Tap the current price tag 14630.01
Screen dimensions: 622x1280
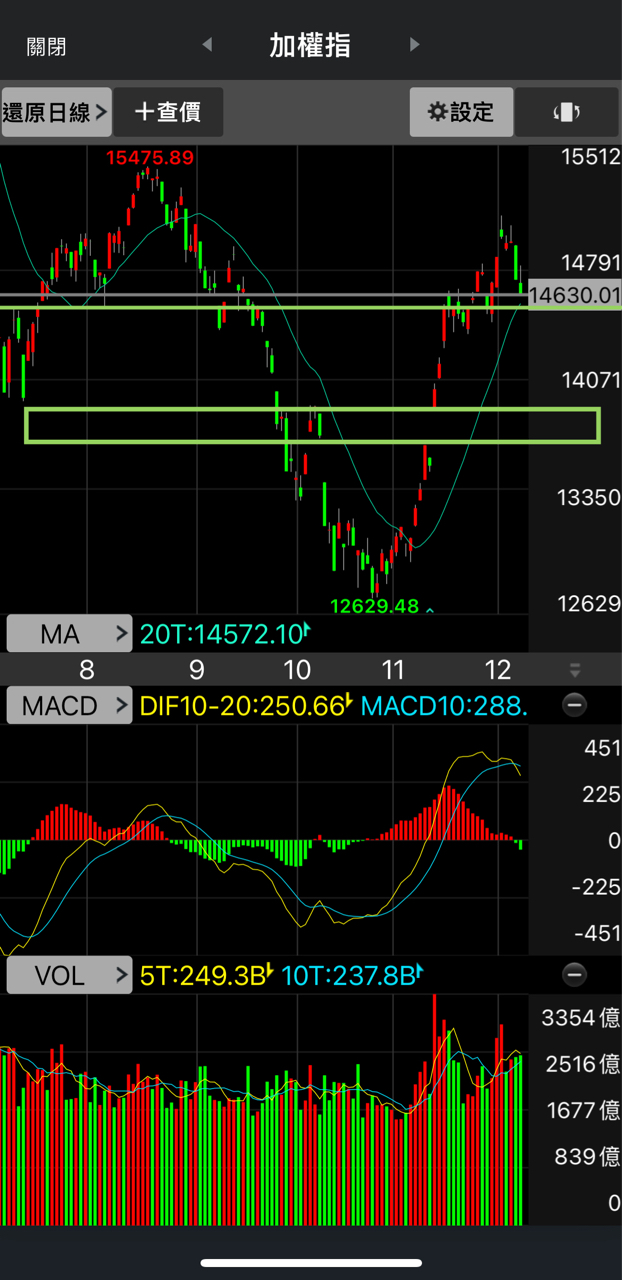point(575,295)
